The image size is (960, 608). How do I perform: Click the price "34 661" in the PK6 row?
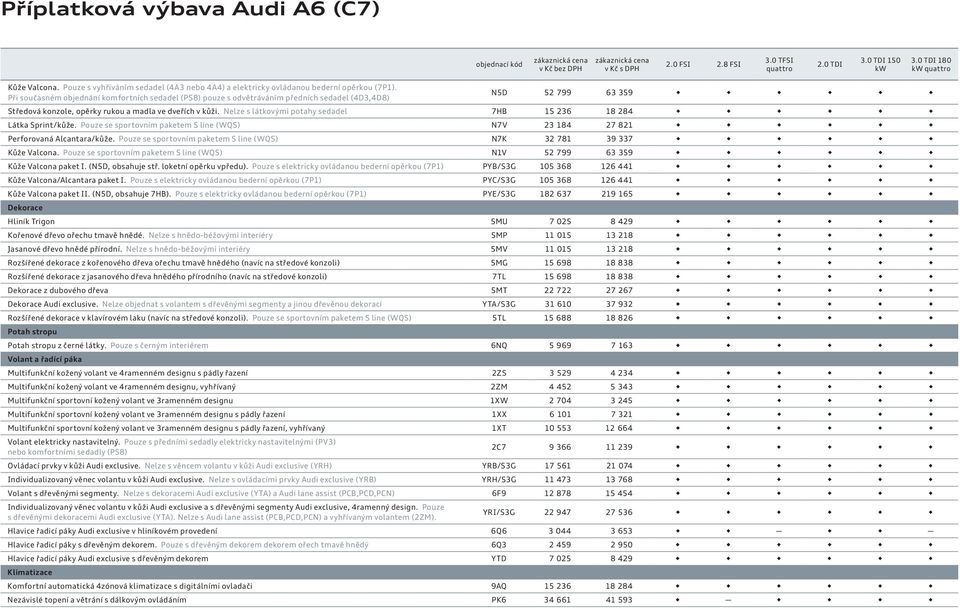(558, 600)
